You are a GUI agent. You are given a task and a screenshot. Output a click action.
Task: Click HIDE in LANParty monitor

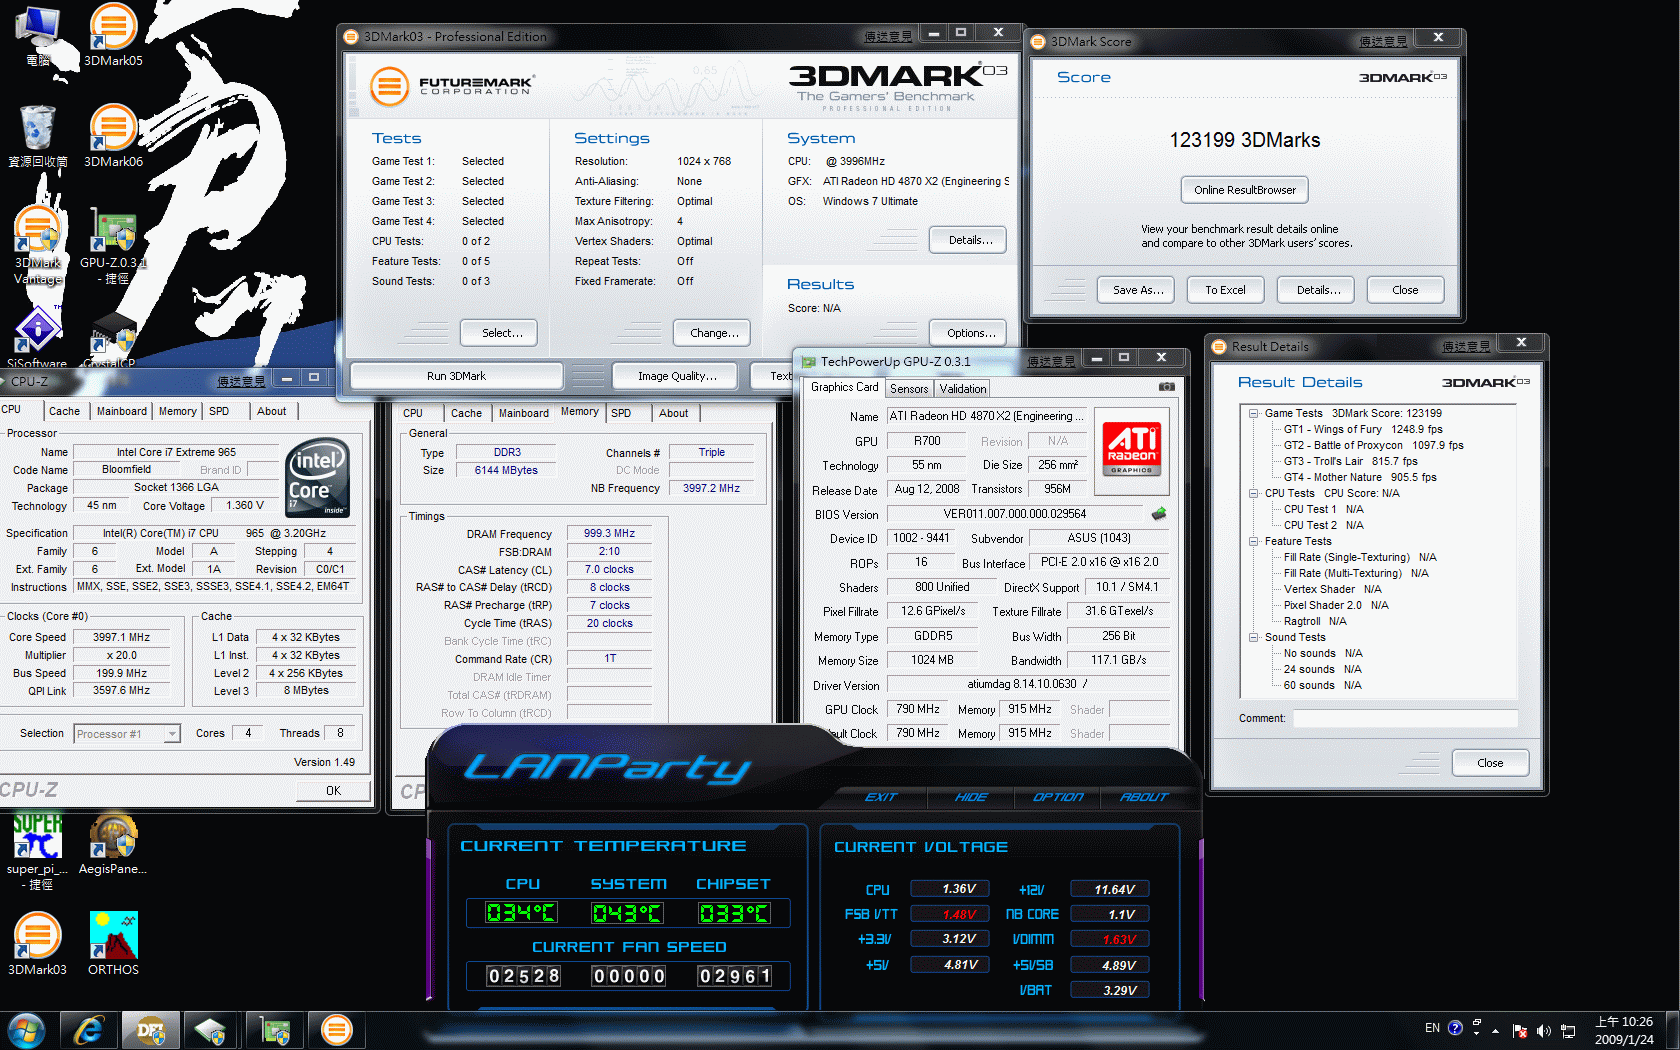pyautogui.click(x=970, y=797)
